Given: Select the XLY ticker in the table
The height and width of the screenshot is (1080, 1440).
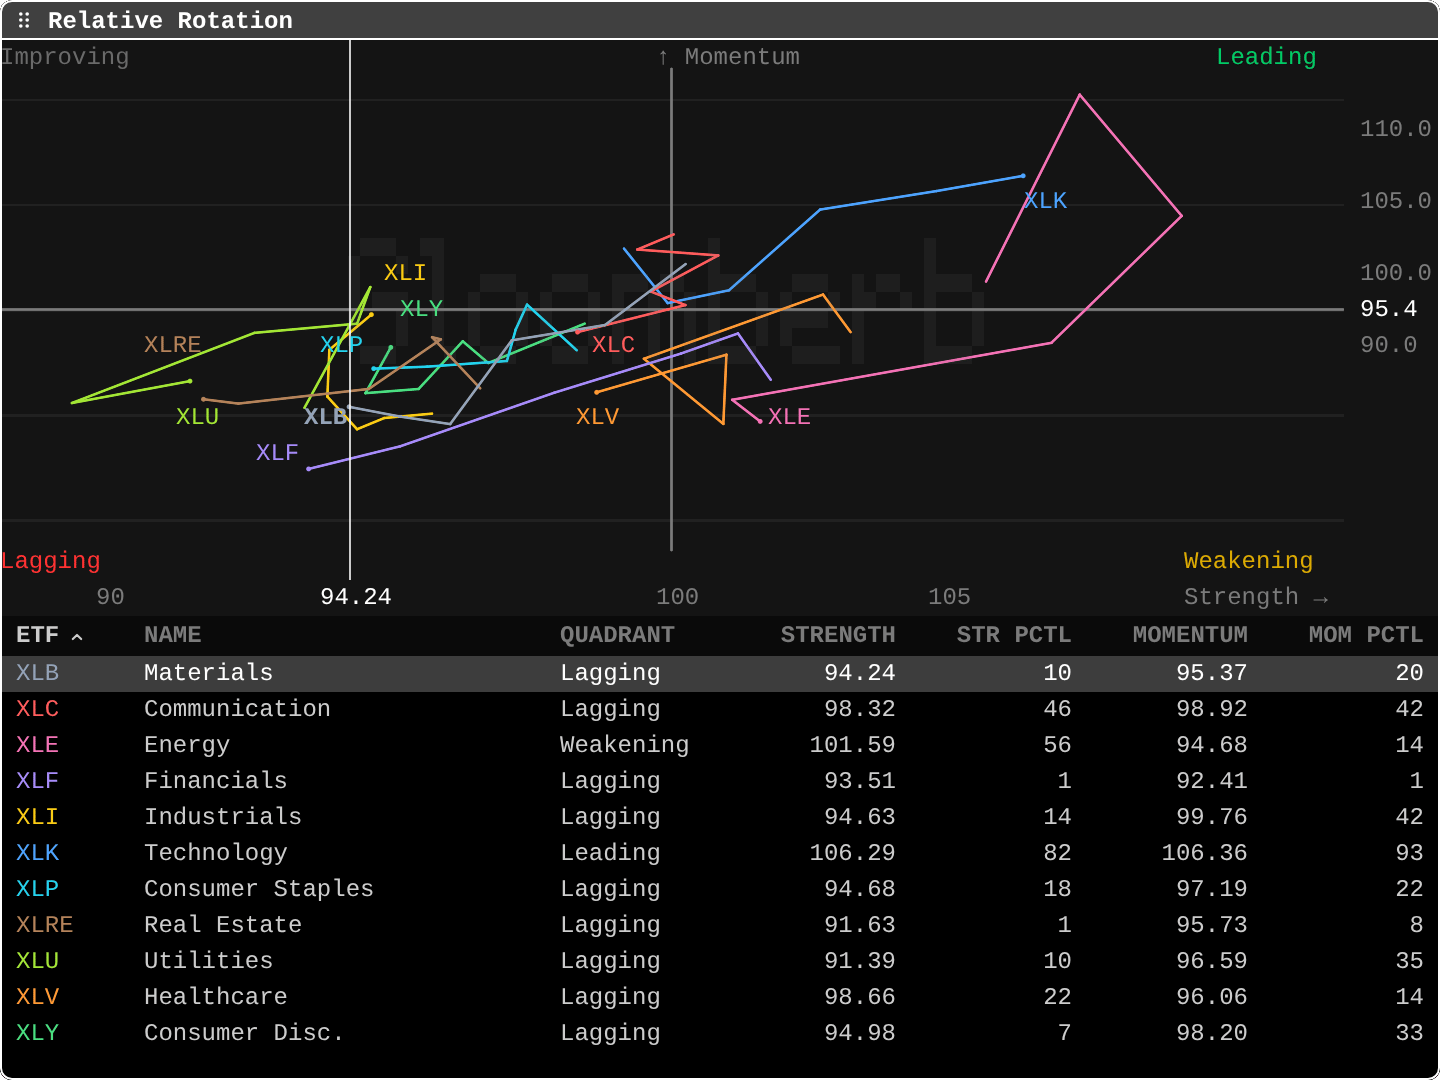Looking at the screenshot, I should click(38, 1033).
